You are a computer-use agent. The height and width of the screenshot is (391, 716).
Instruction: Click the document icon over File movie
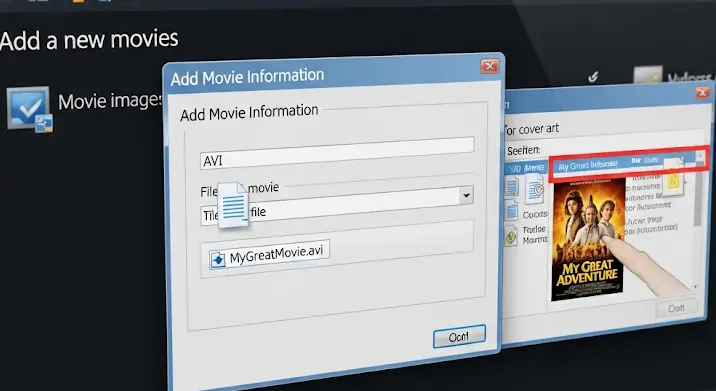click(233, 205)
